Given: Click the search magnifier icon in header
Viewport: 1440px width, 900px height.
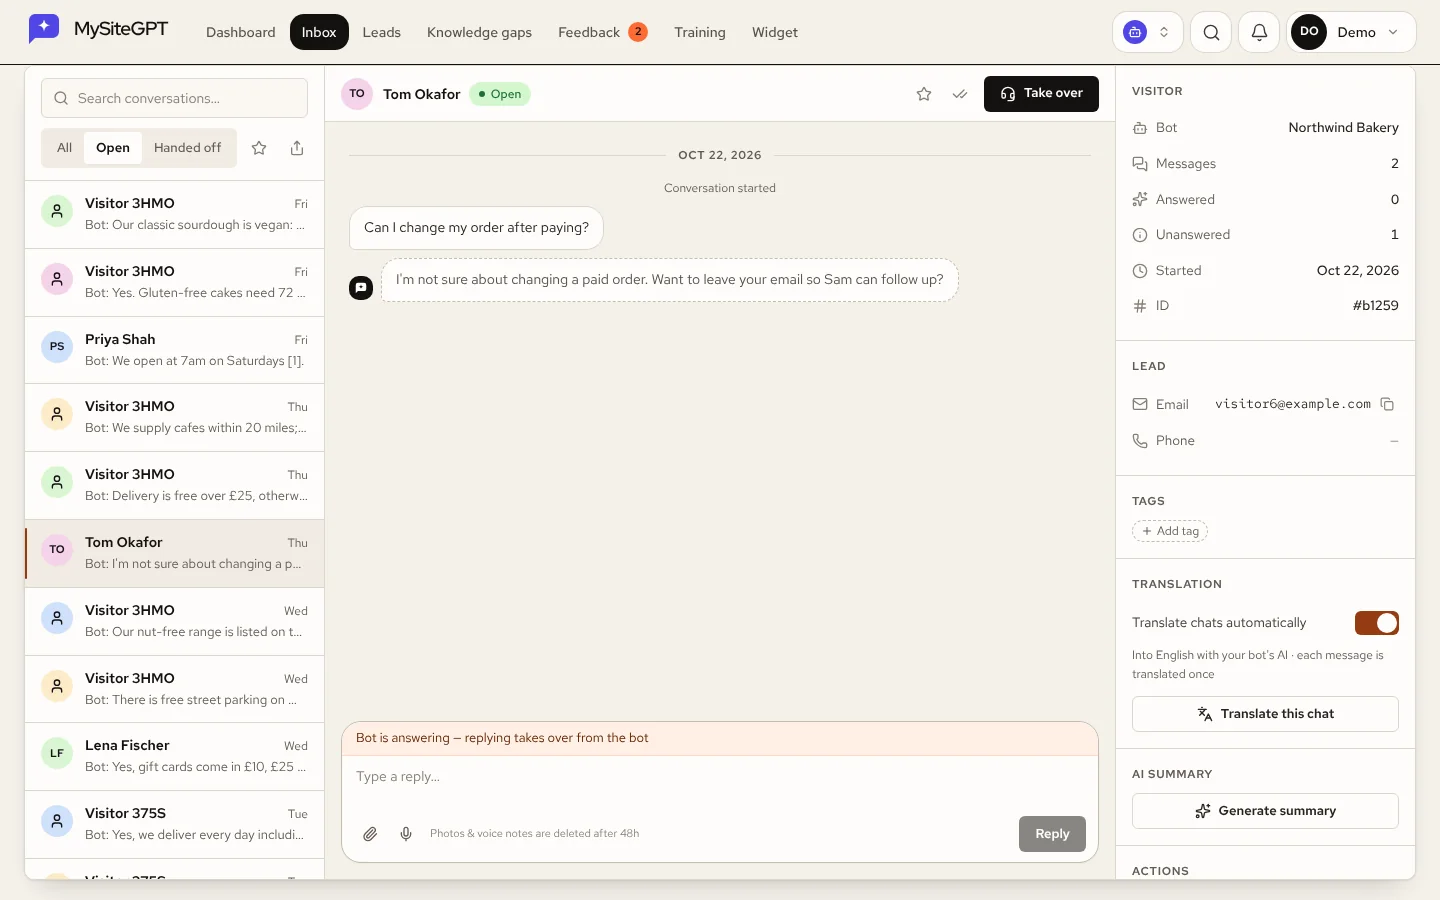Looking at the screenshot, I should point(1211,32).
